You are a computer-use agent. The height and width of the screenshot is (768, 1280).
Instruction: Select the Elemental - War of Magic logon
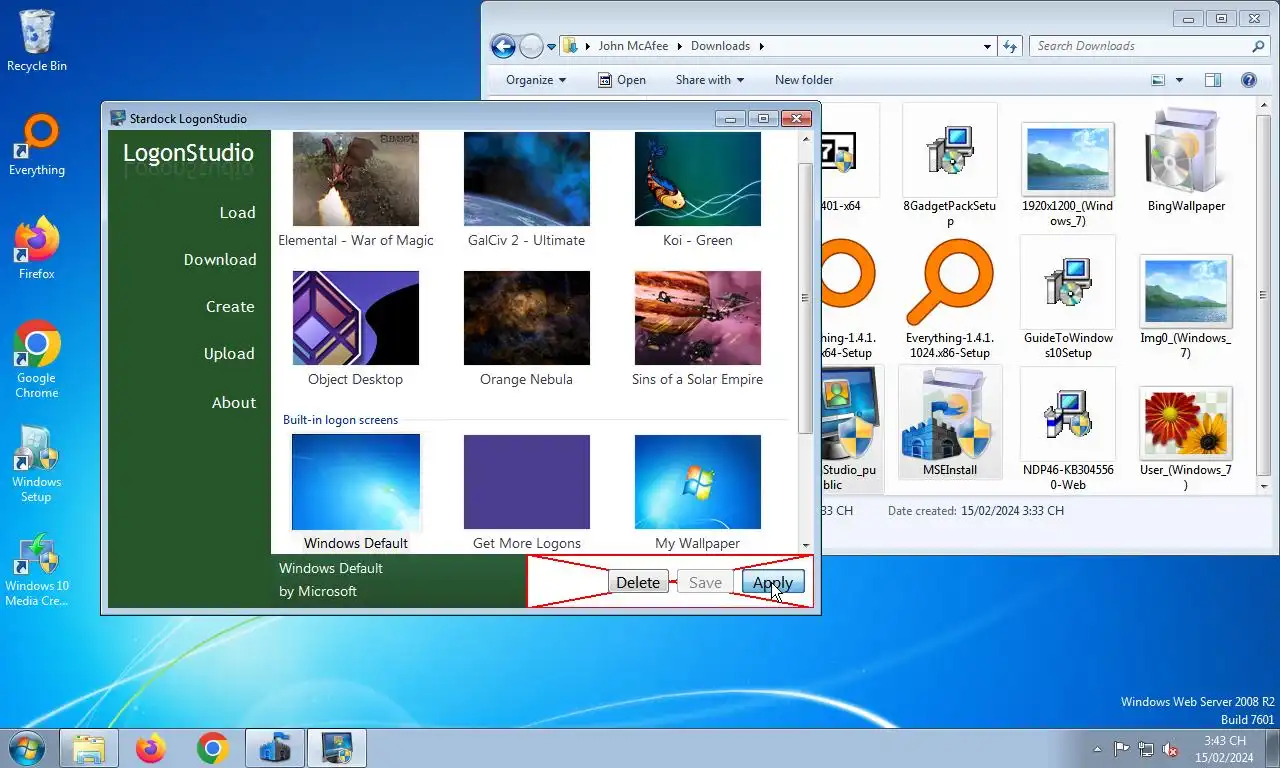(x=356, y=190)
